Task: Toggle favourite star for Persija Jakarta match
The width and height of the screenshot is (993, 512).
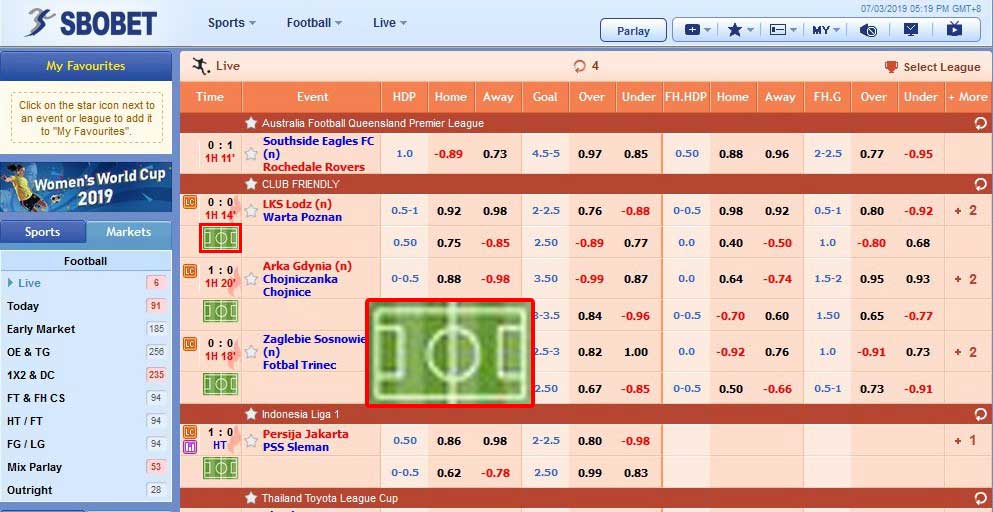Action: (251, 440)
